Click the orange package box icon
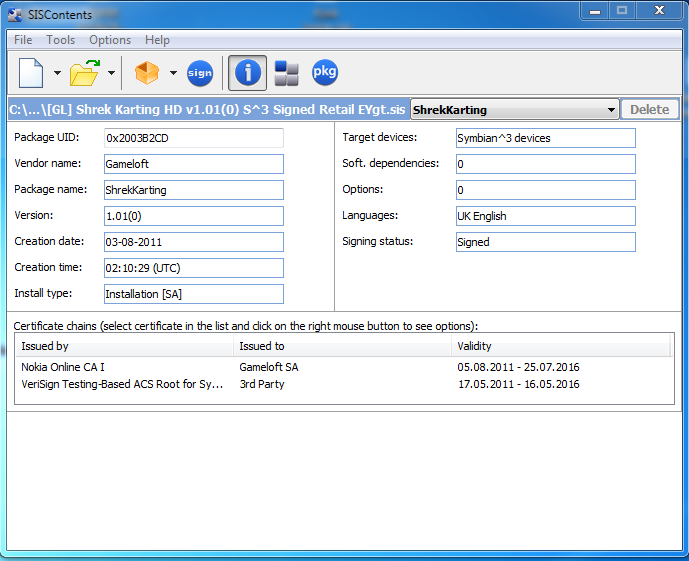This screenshot has height=561, width=689. pos(147,72)
